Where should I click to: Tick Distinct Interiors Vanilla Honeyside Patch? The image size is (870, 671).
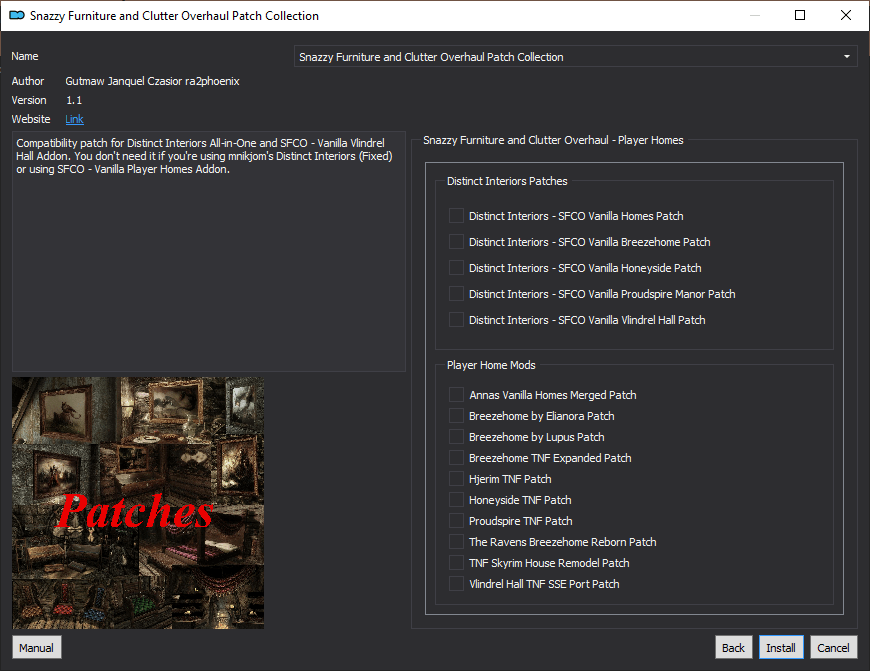click(456, 268)
